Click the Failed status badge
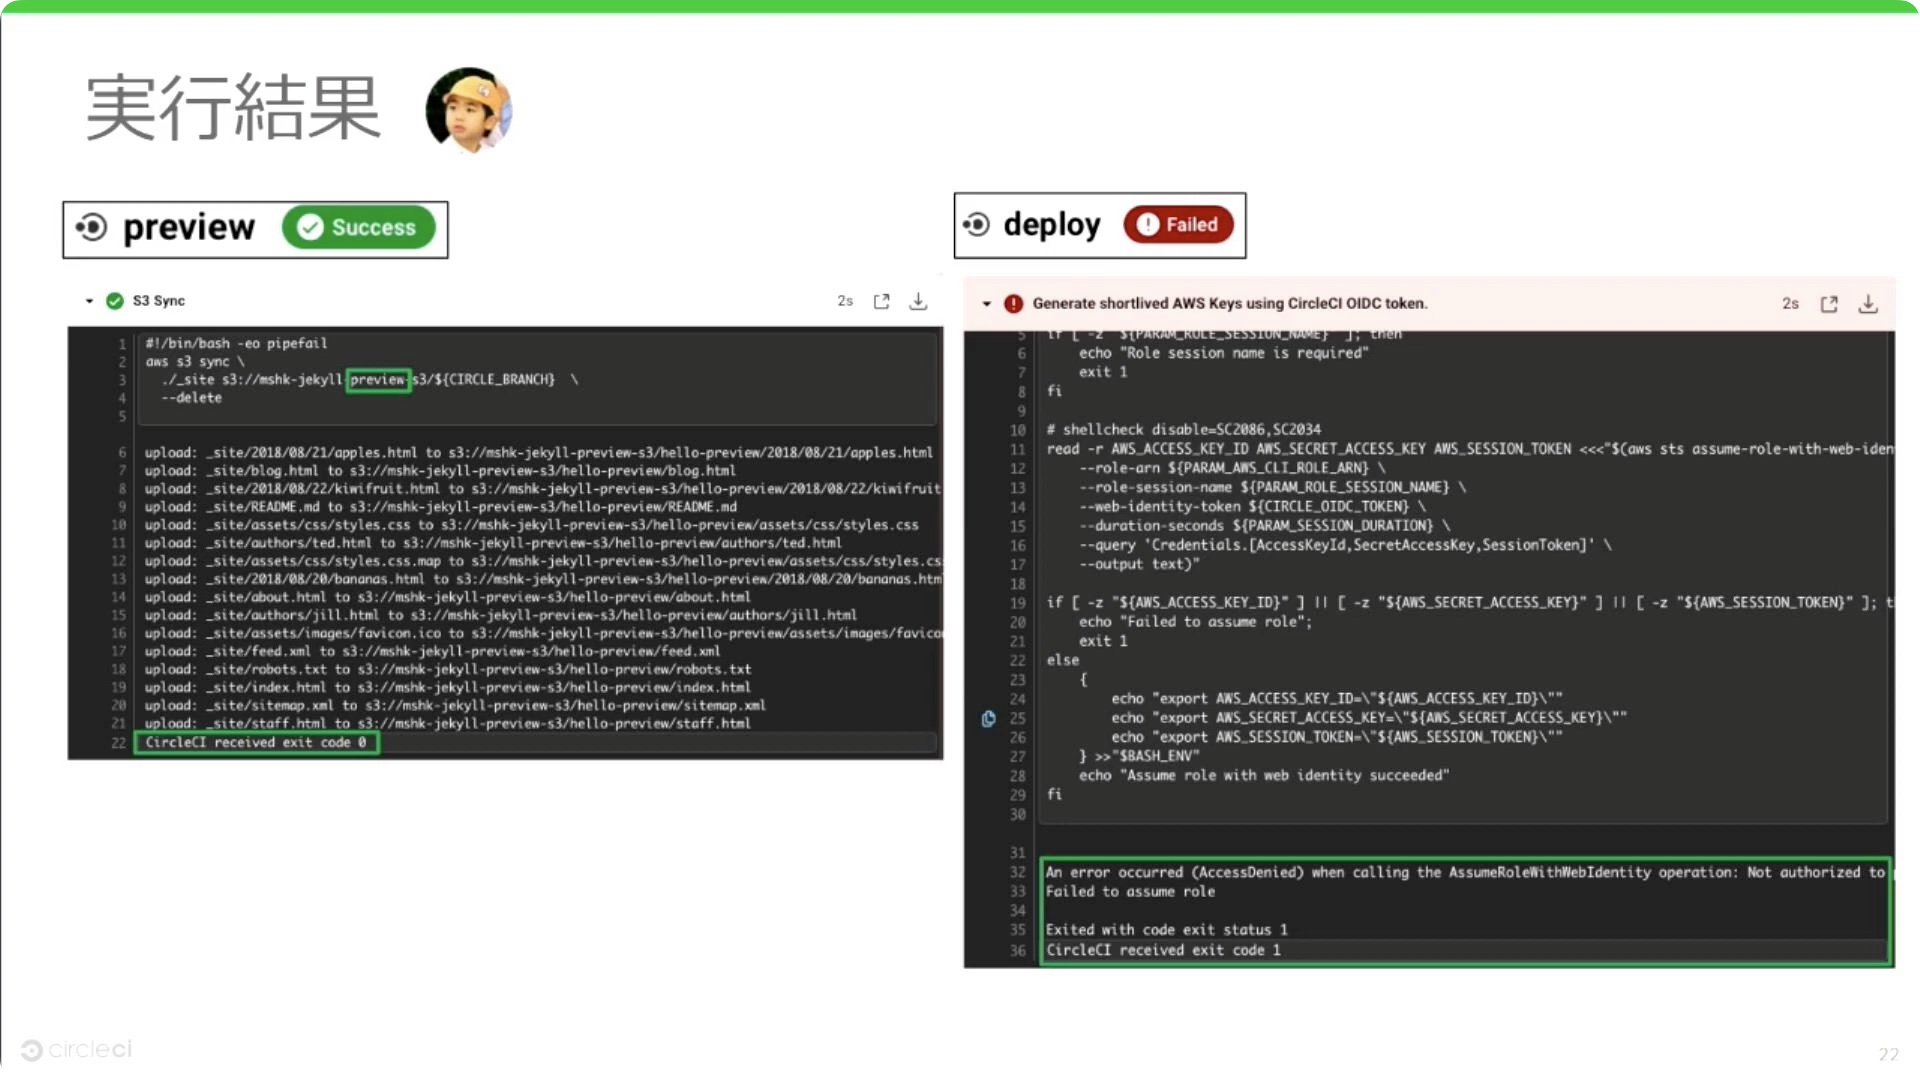The image size is (1920, 1080). tap(1179, 224)
